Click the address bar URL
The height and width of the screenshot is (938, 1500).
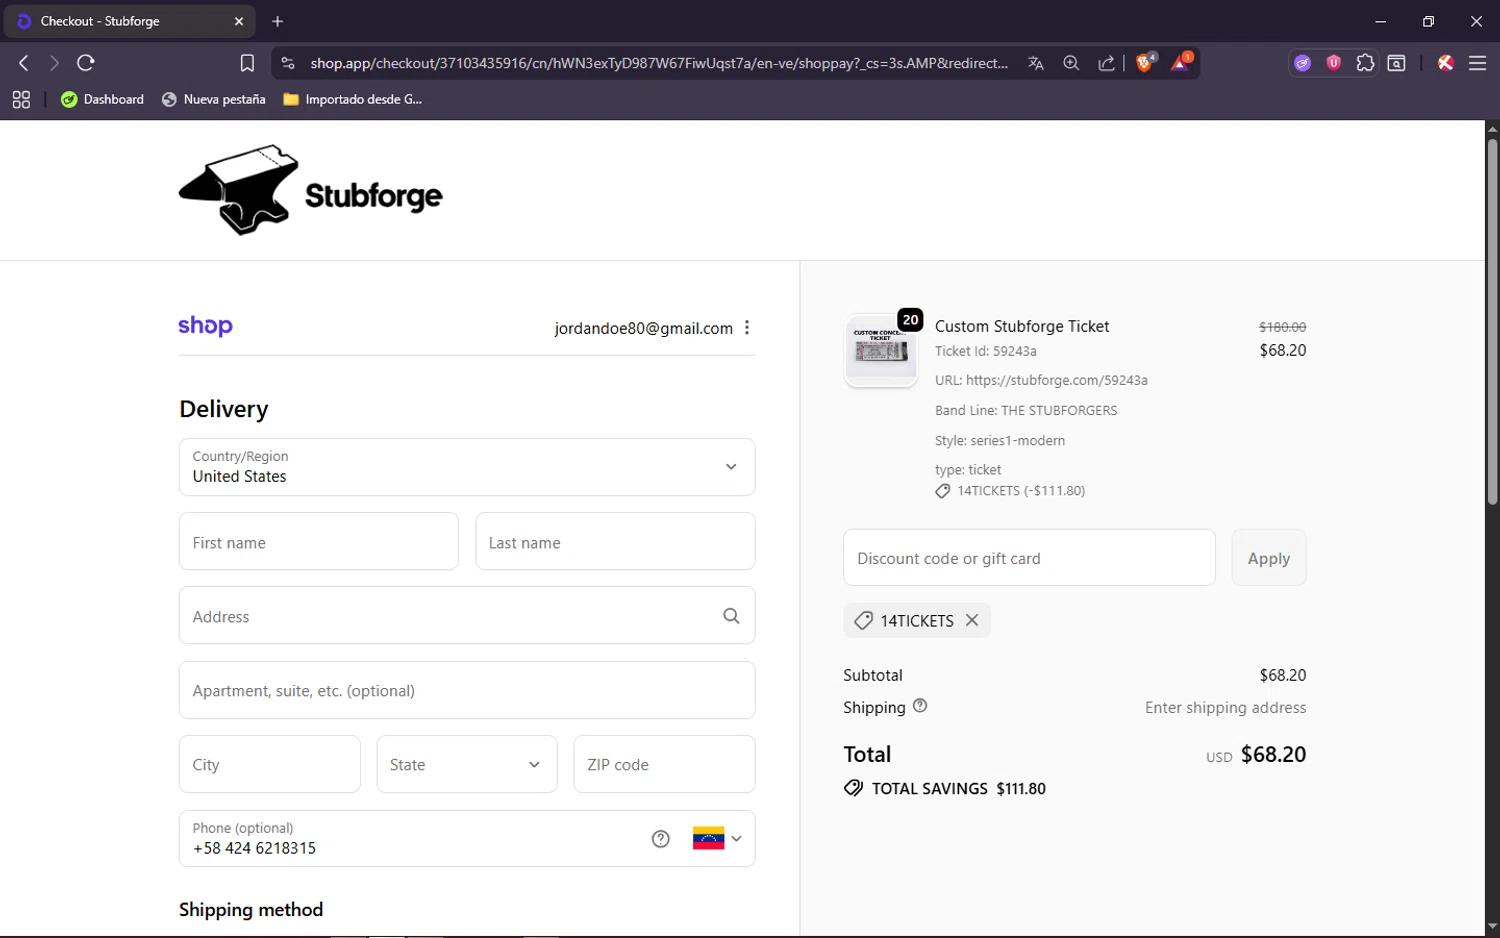659,63
